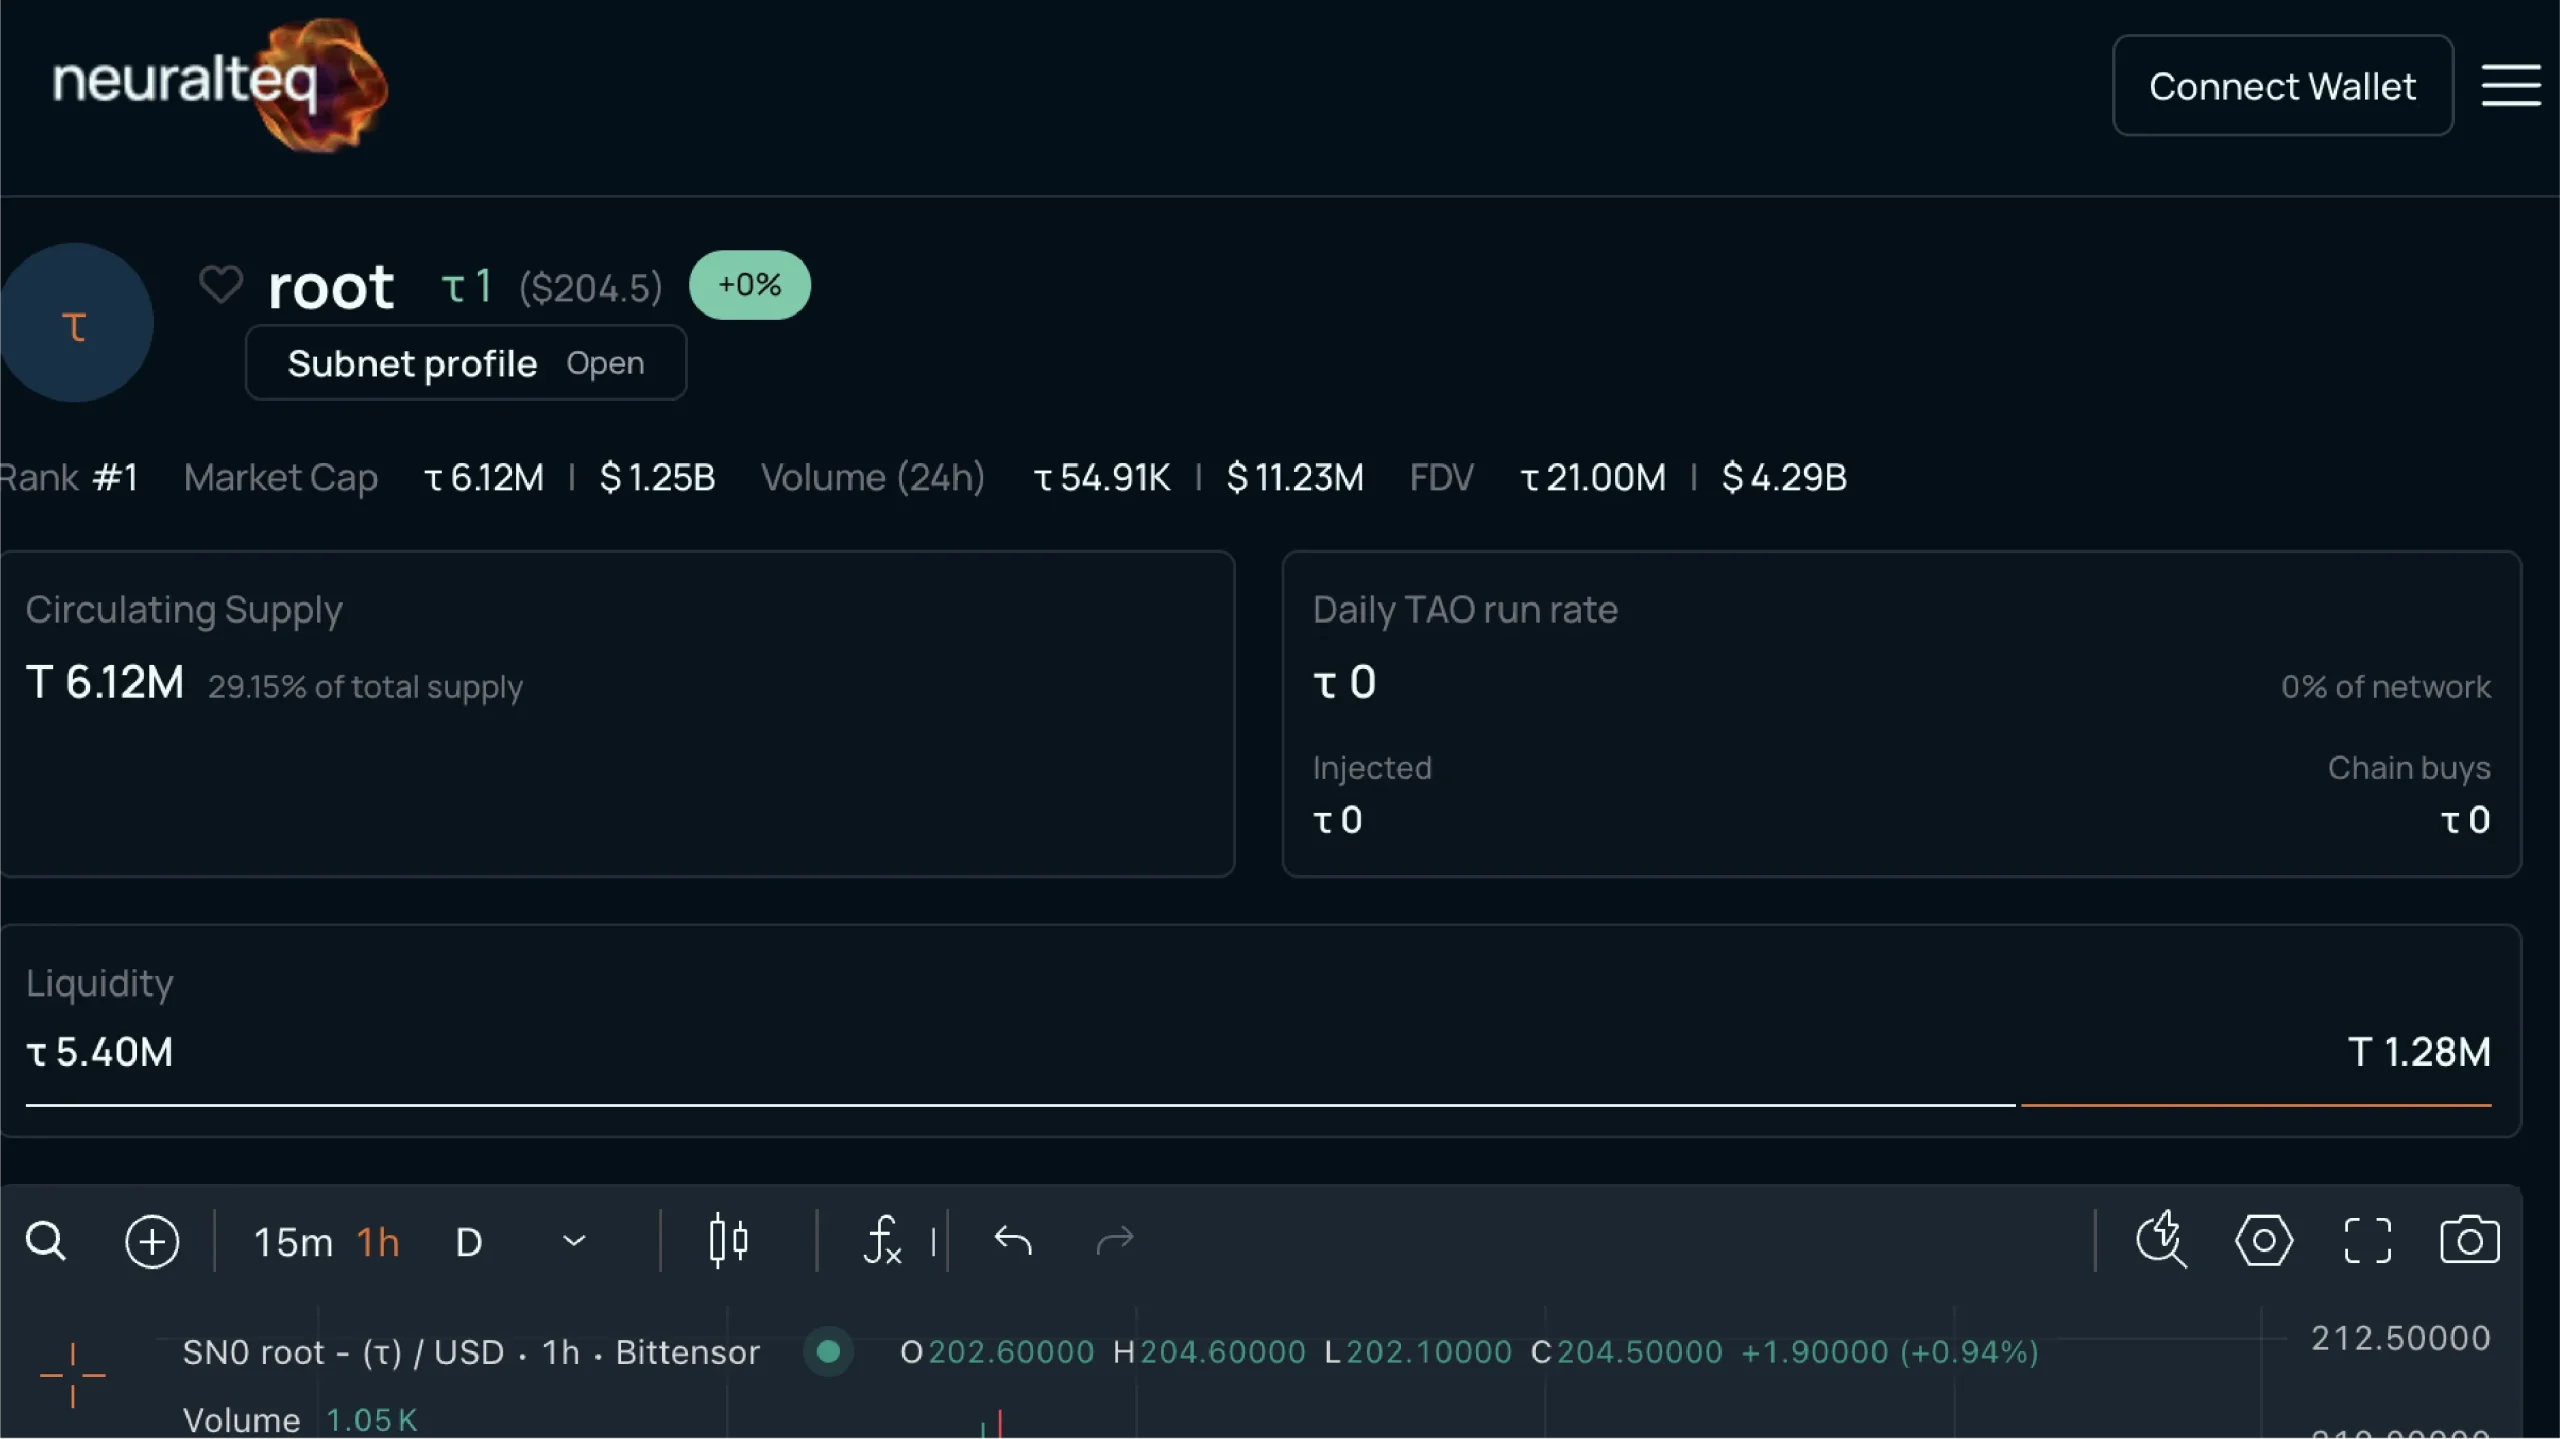Click the root tau avatar circle
Image resolution: width=2560 pixels, height=1439 pixels.
point(75,323)
